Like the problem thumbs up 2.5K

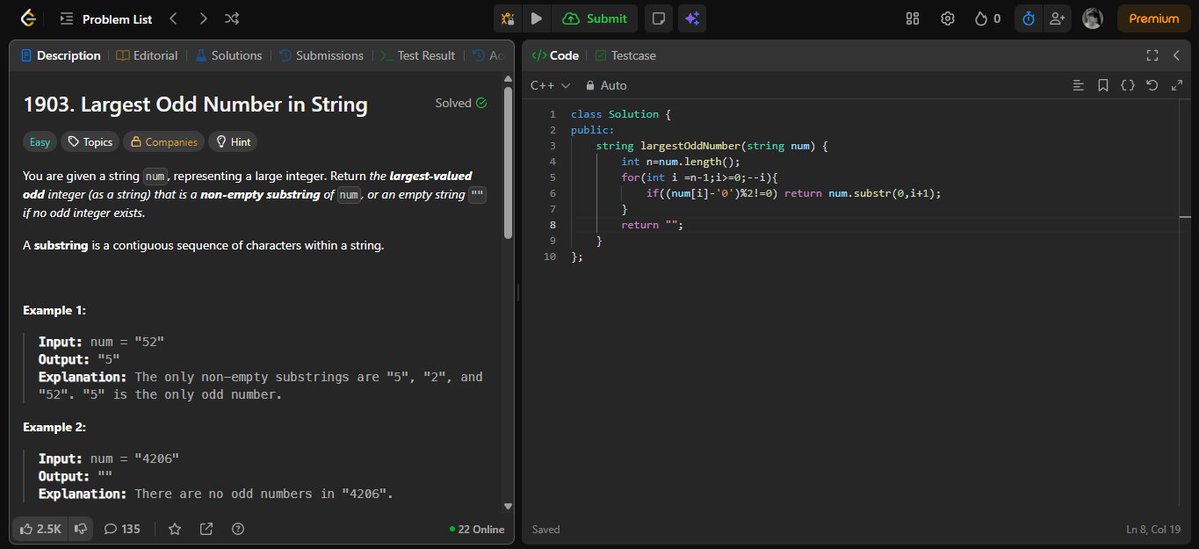coord(41,529)
